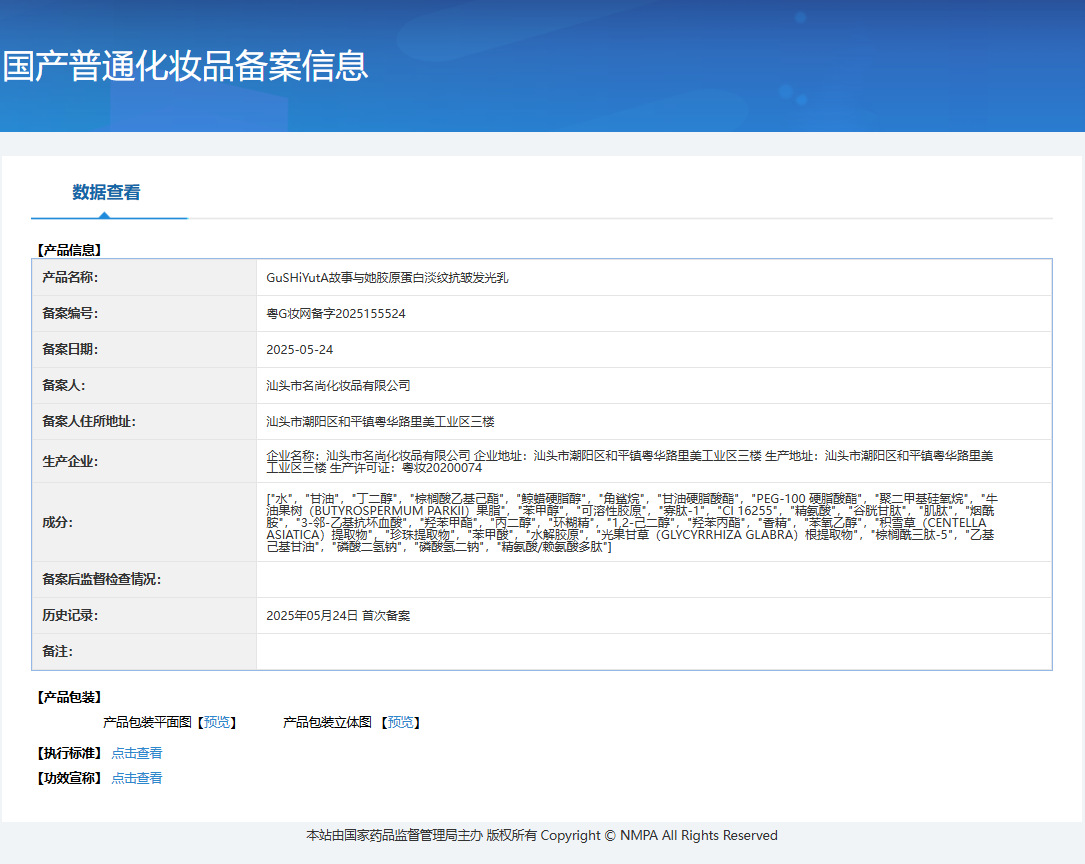This screenshot has width=1085, height=864.
Task: Click the 国产普通化妆品备案信息 page title
Action: point(186,66)
